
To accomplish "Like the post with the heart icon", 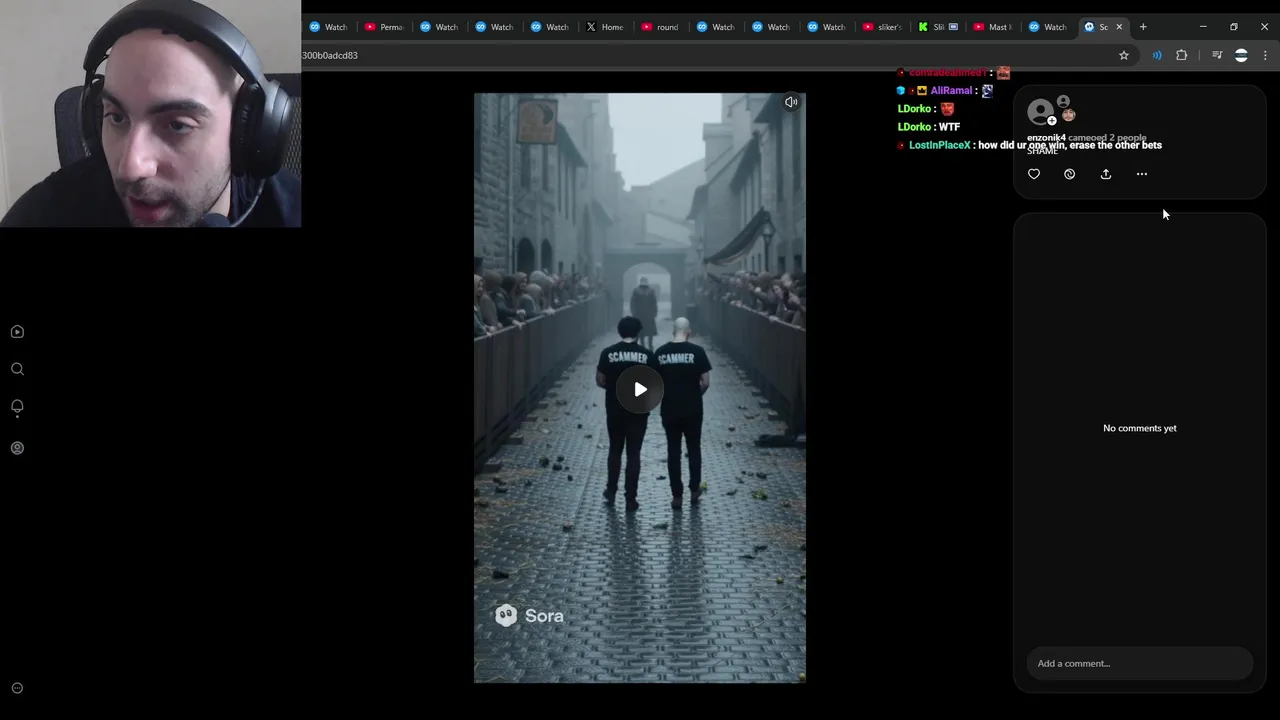I will pos(1034,174).
